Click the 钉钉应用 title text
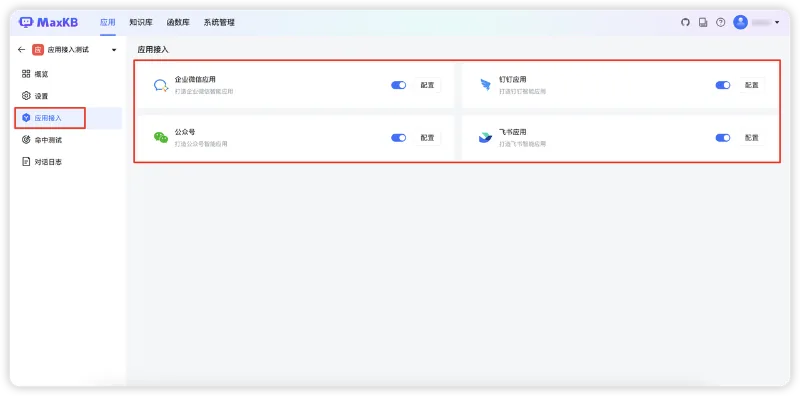The image size is (800, 396). click(513, 80)
